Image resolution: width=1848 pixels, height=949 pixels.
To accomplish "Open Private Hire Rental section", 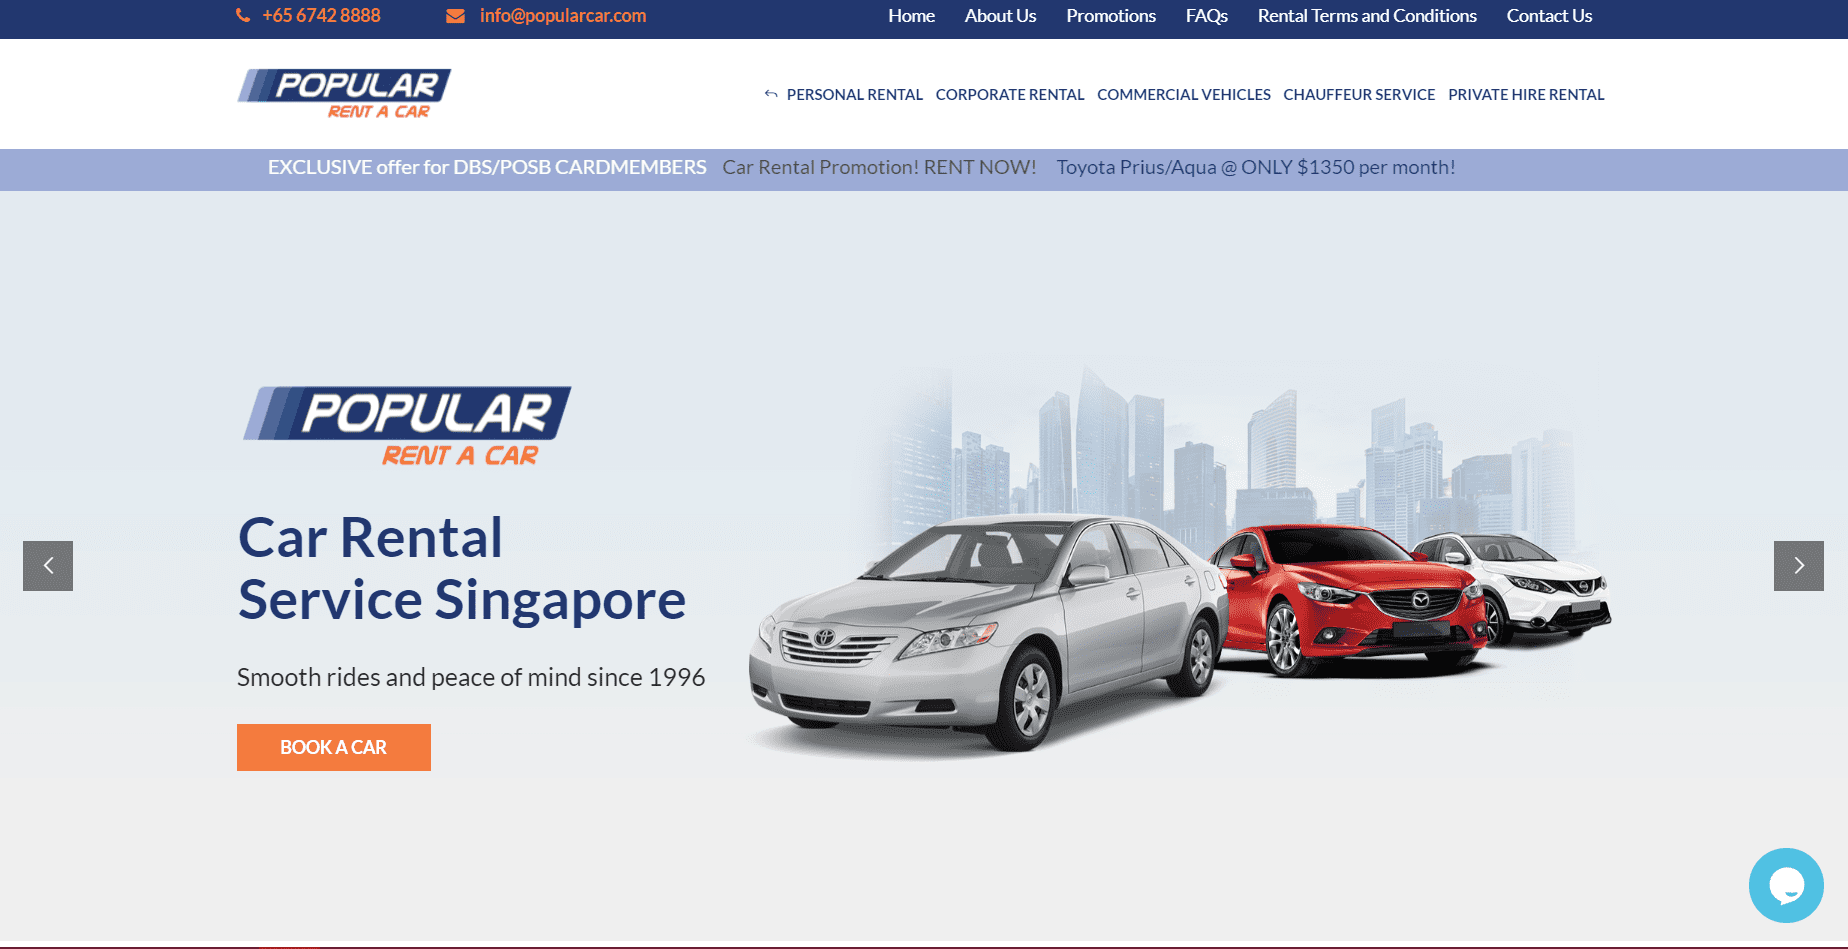I will click(1526, 95).
